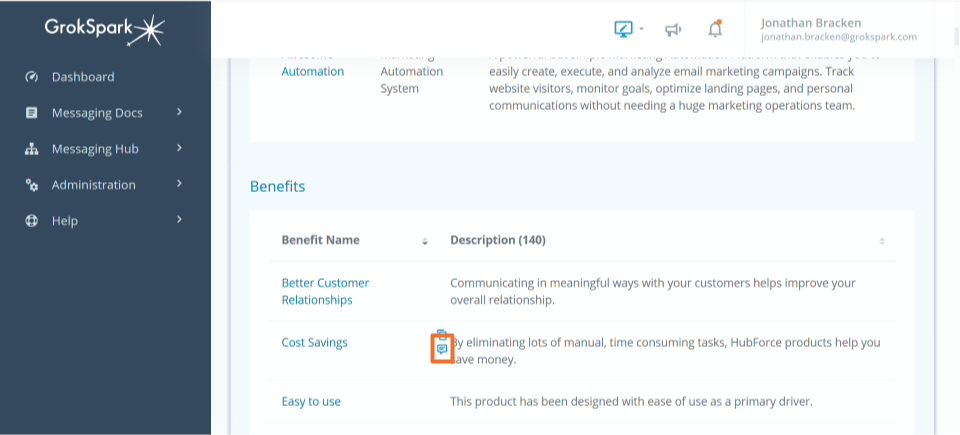Click the Better Customer Relationships description text

pos(653,292)
